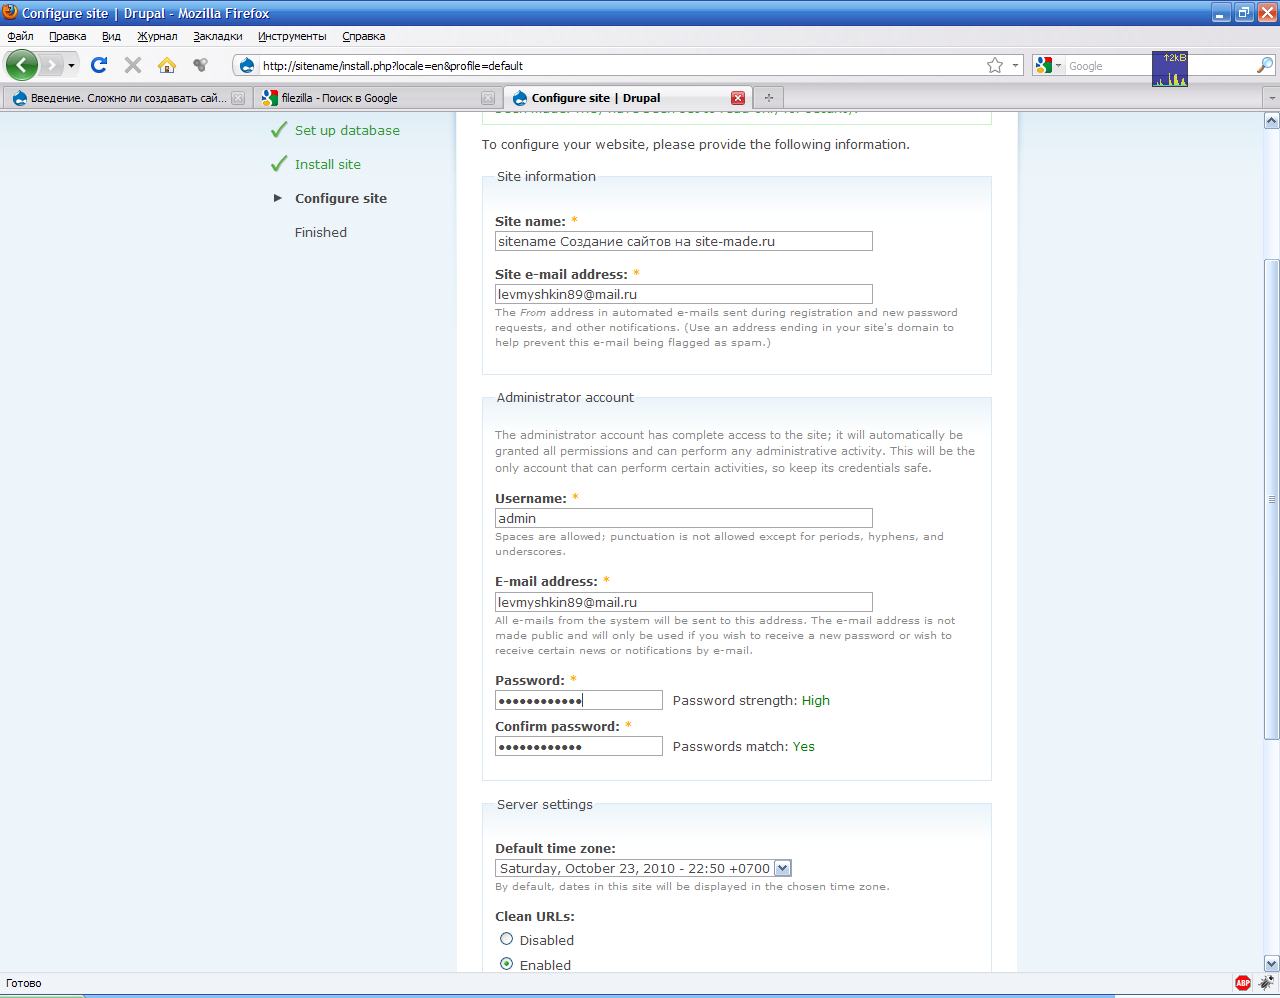Click the Stop loading X button
Image resolution: width=1280 pixels, height=998 pixels.
pyautogui.click(x=132, y=65)
